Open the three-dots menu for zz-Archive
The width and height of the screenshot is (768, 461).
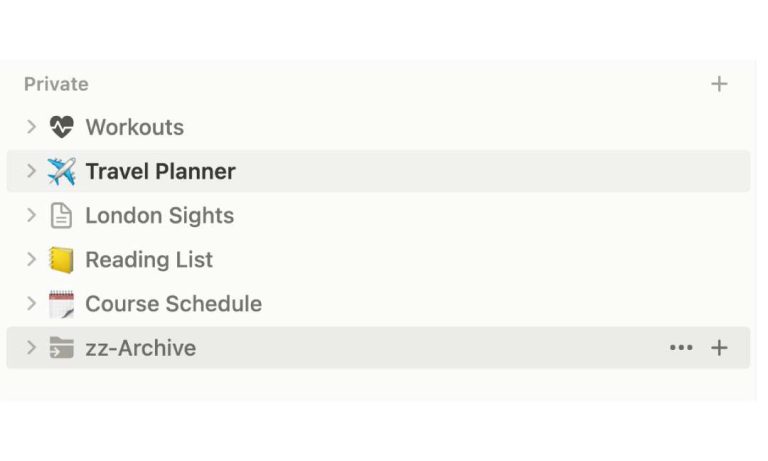[681, 348]
